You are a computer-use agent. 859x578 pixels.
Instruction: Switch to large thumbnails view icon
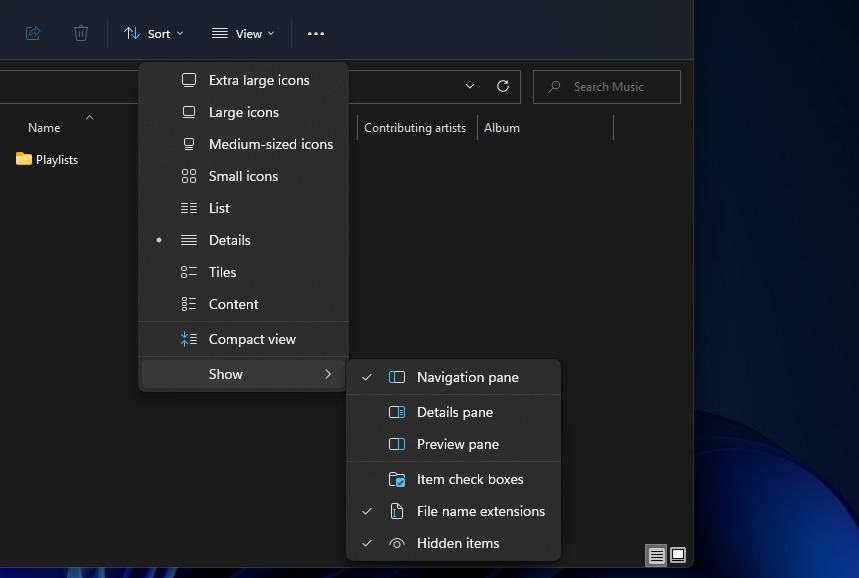tap(678, 555)
